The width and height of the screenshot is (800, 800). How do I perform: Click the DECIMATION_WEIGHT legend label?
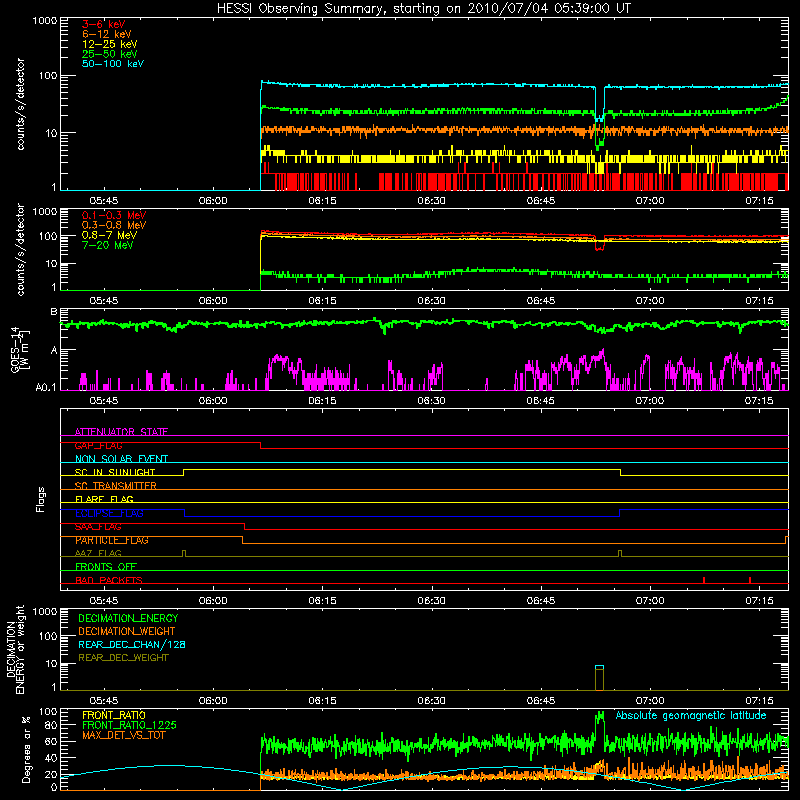pyautogui.click(x=127, y=631)
